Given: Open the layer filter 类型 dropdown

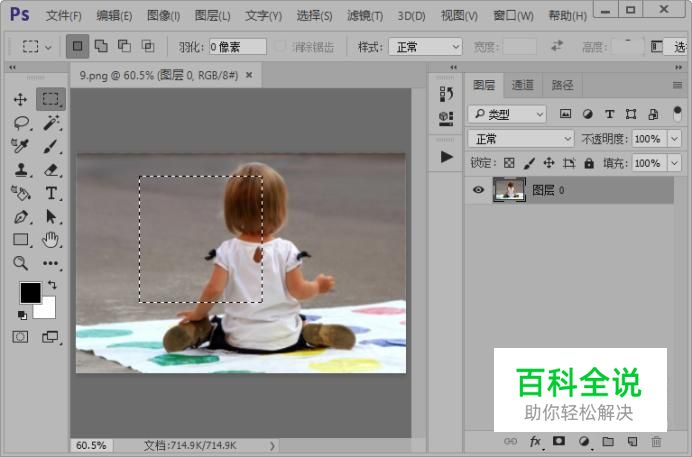Looking at the screenshot, I should pos(507,115).
